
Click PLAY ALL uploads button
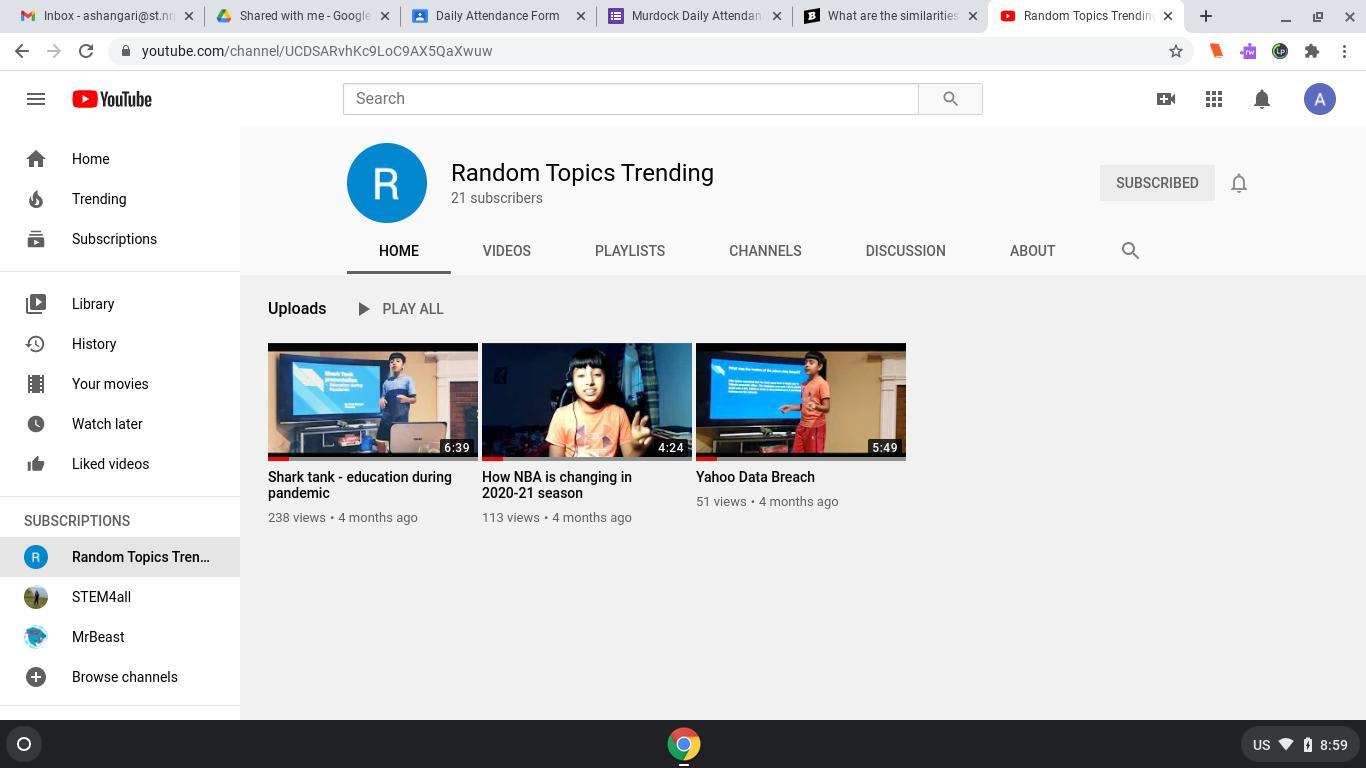click(400, 309)
